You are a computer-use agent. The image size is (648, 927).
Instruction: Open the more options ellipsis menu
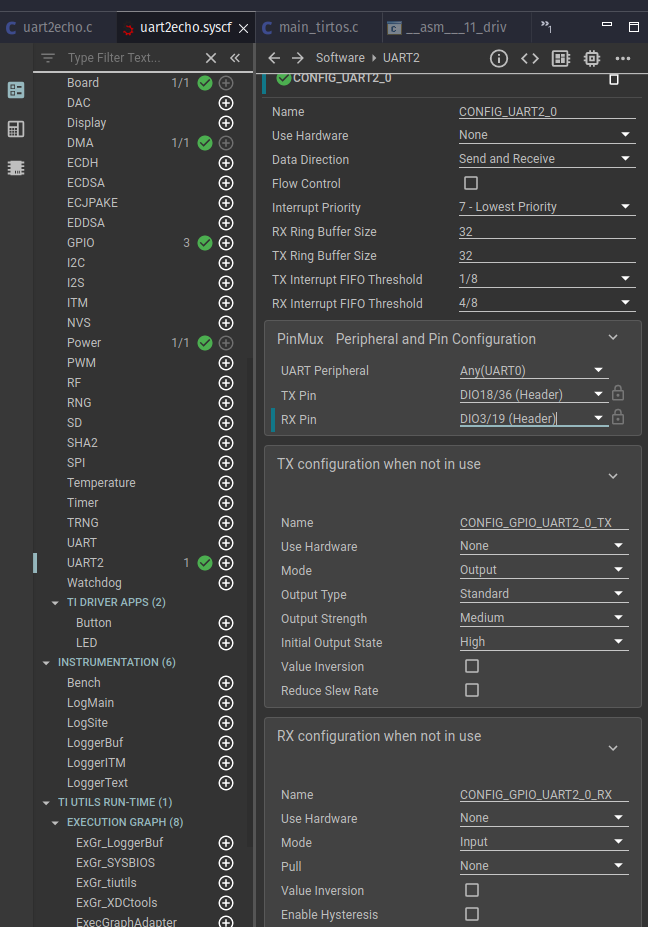coord(622,60)
